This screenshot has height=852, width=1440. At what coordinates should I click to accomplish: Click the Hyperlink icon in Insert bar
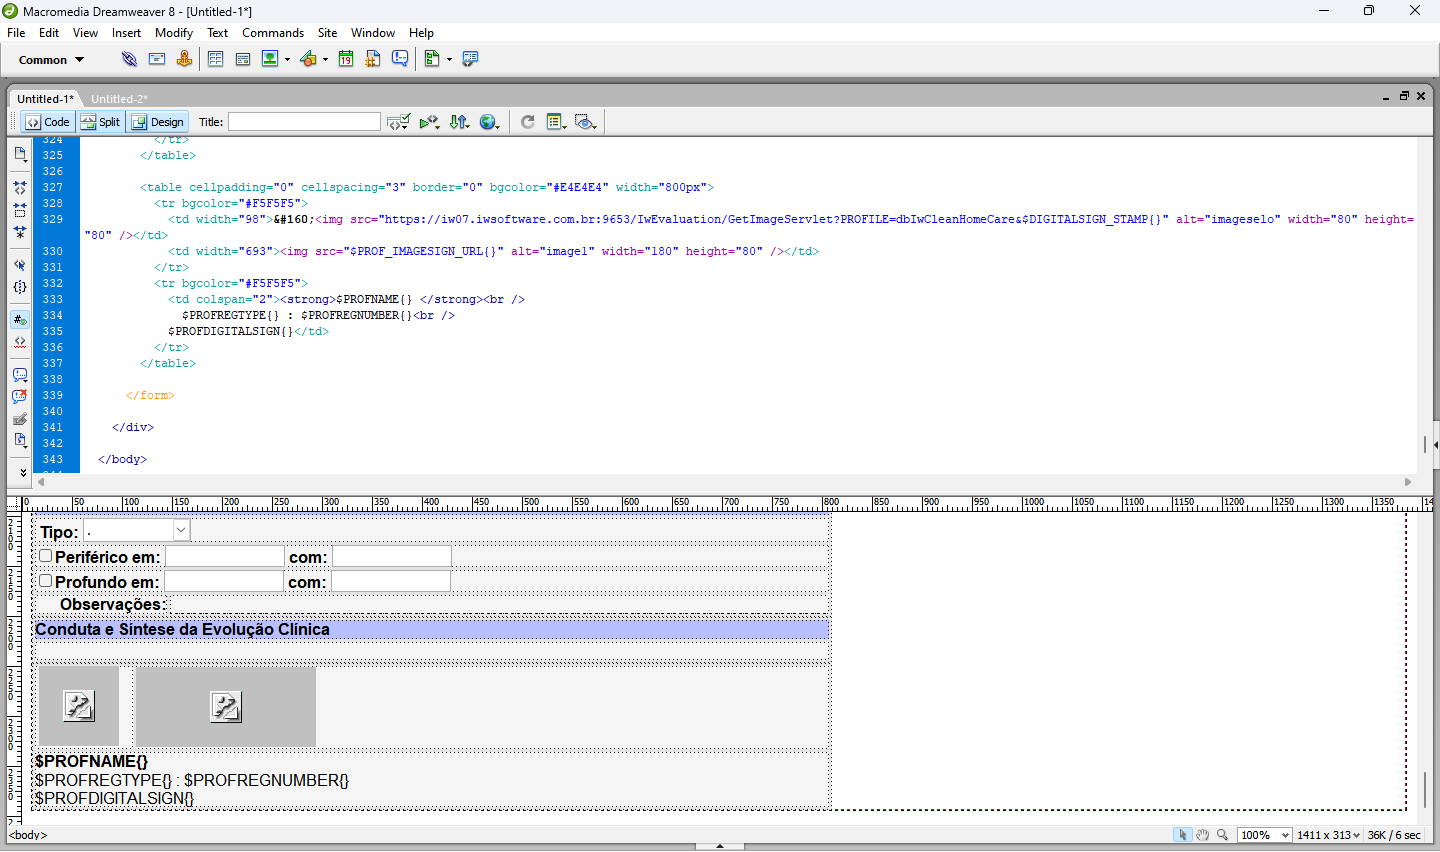(129, 59)
